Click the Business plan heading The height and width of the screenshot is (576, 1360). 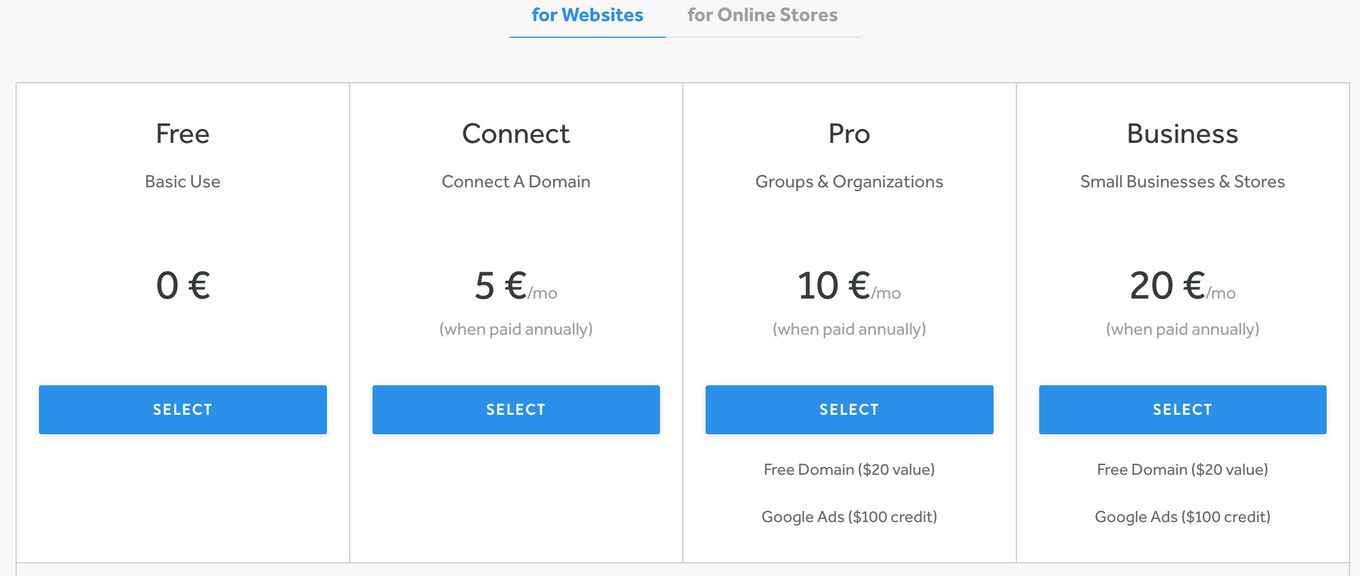(1182, 134)
